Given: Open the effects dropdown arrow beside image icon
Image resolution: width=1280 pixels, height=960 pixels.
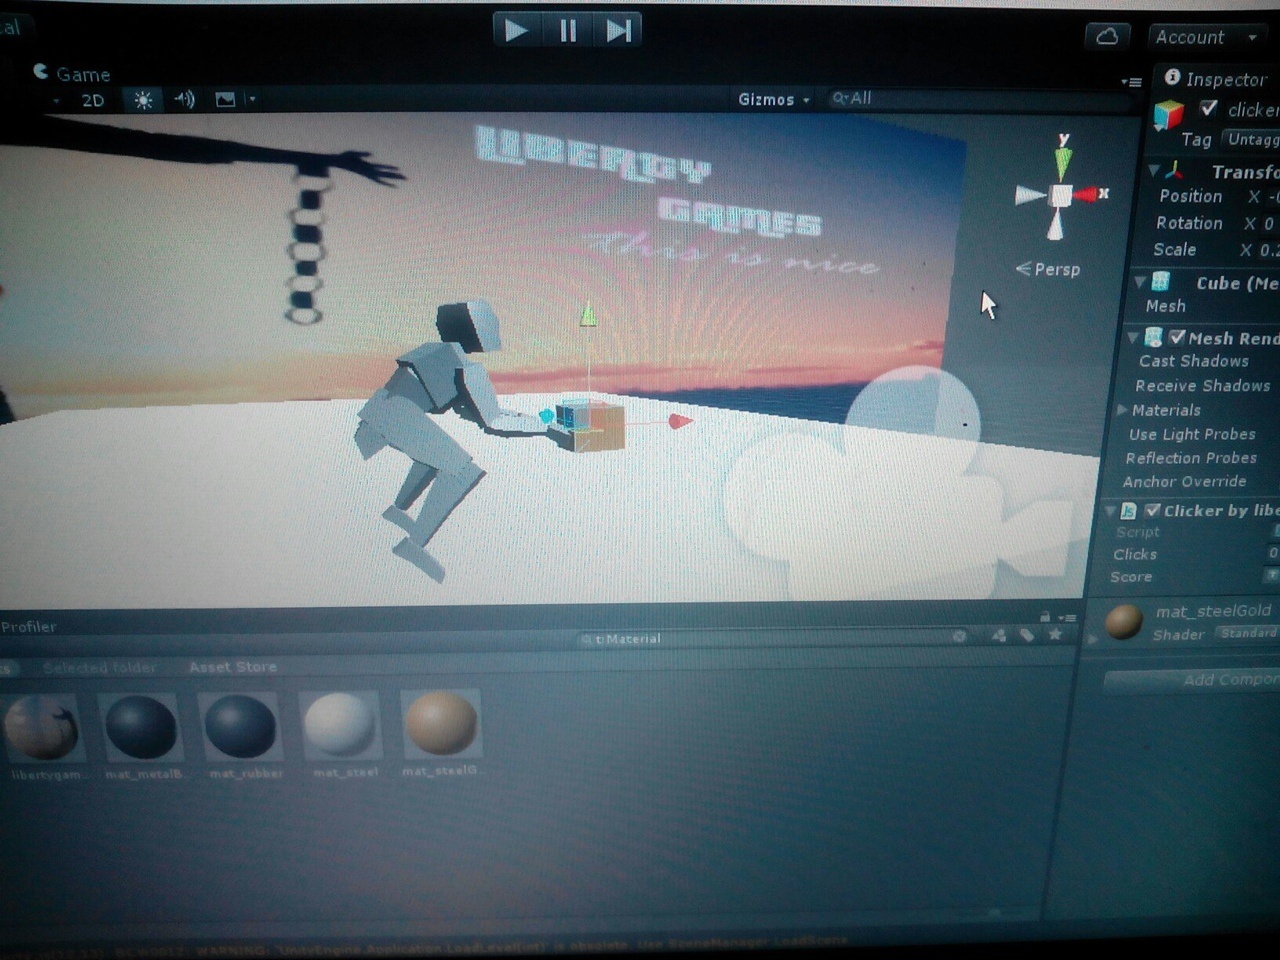Looking at the screenshot, I should (x=252, y=99).
